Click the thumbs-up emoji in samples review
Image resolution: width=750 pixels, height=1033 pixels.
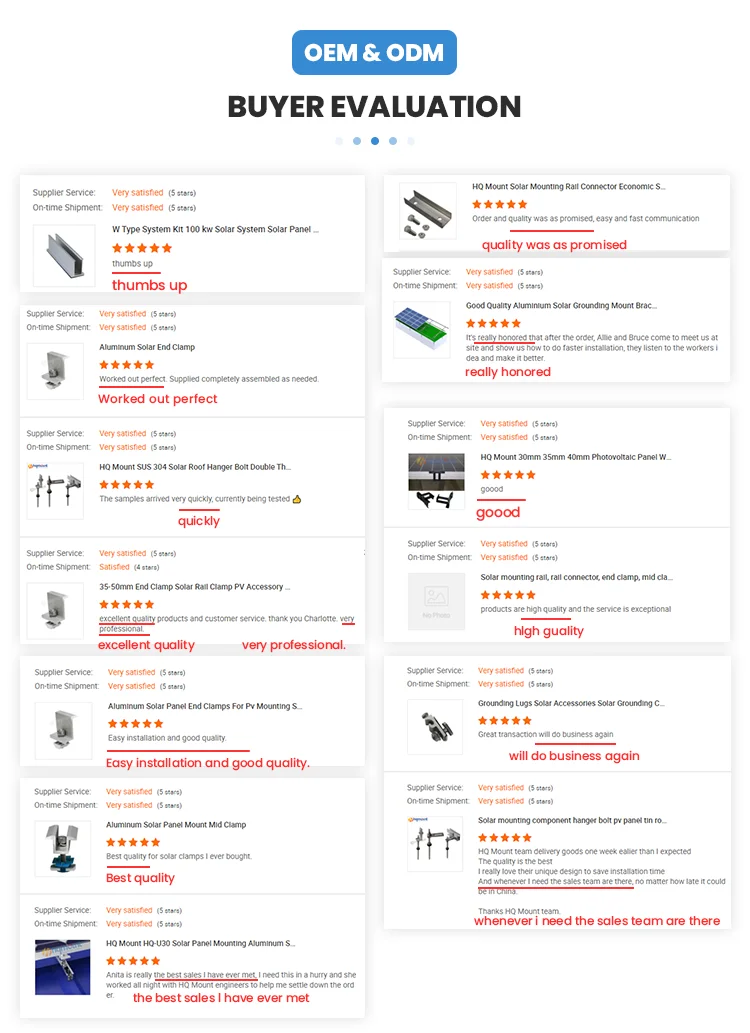pyautogui.click(x=297, y=499)
